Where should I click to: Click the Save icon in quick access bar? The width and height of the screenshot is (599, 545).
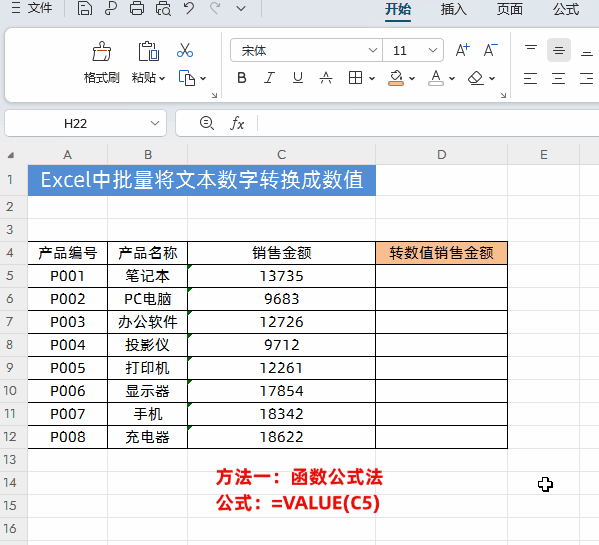(x=84, y=8)
